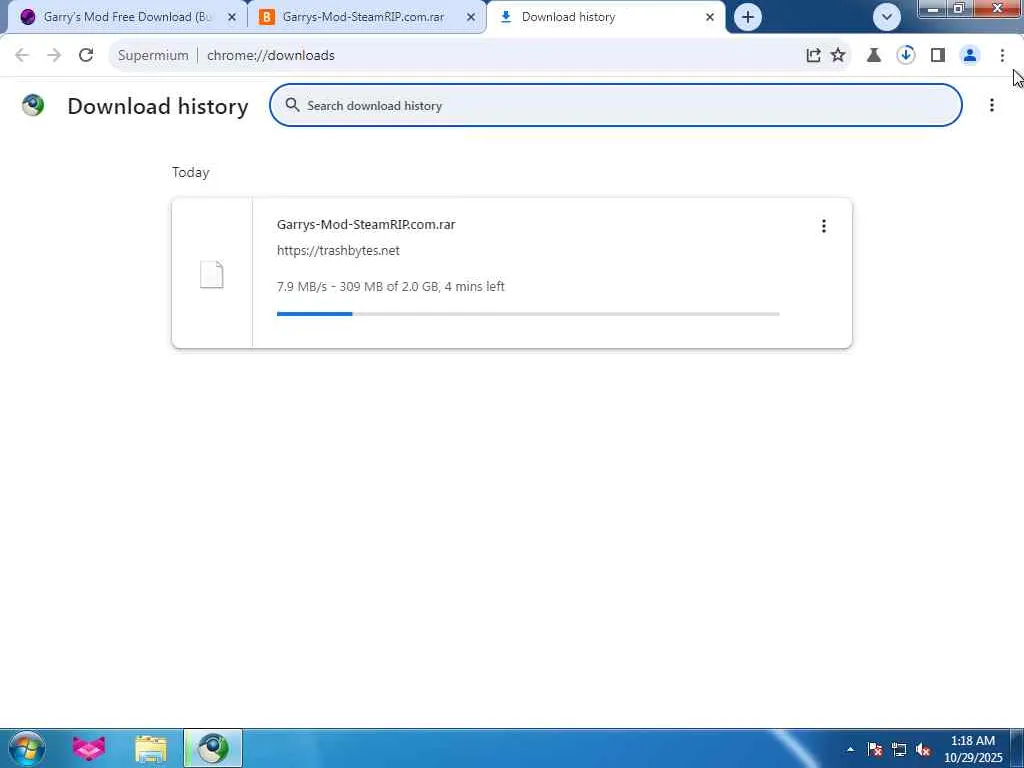The image size is (1024, 768).
Task: Open the Action Center flag icon
Action: click(875, 749)
